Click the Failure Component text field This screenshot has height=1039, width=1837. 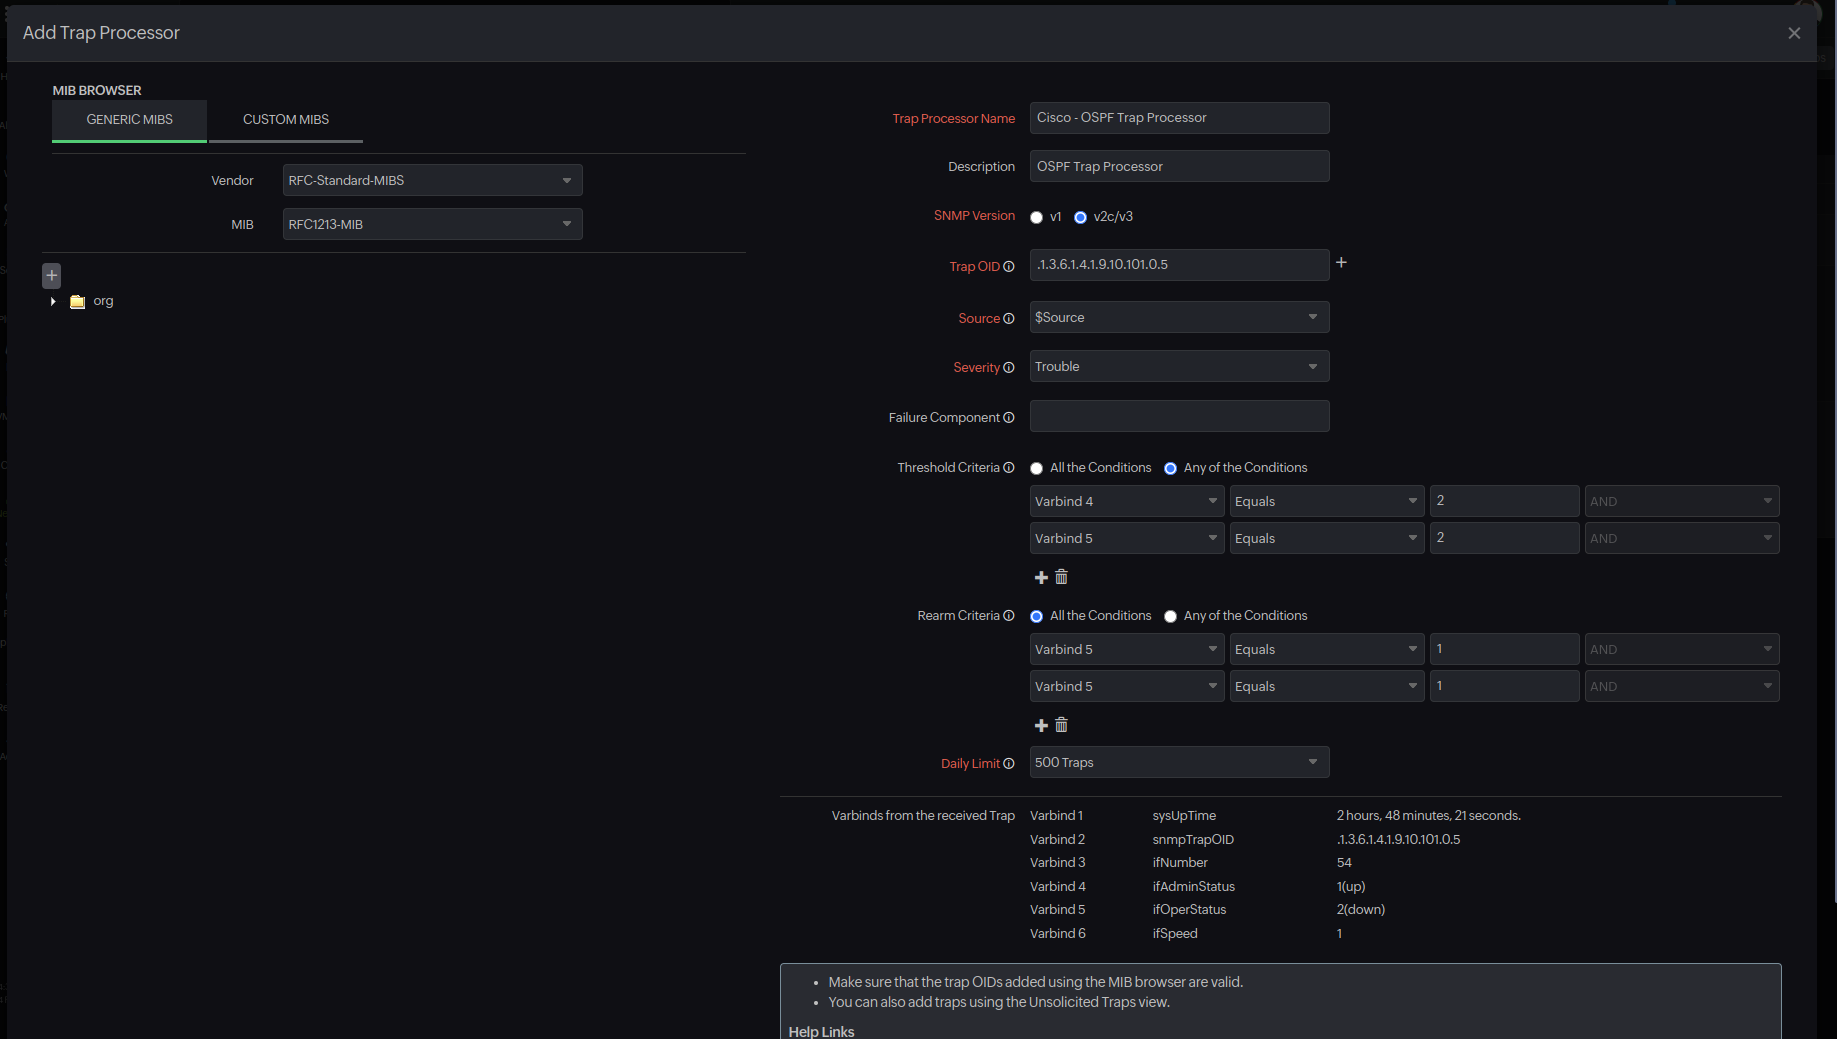pyautogui.click(x=1178, y=417)
